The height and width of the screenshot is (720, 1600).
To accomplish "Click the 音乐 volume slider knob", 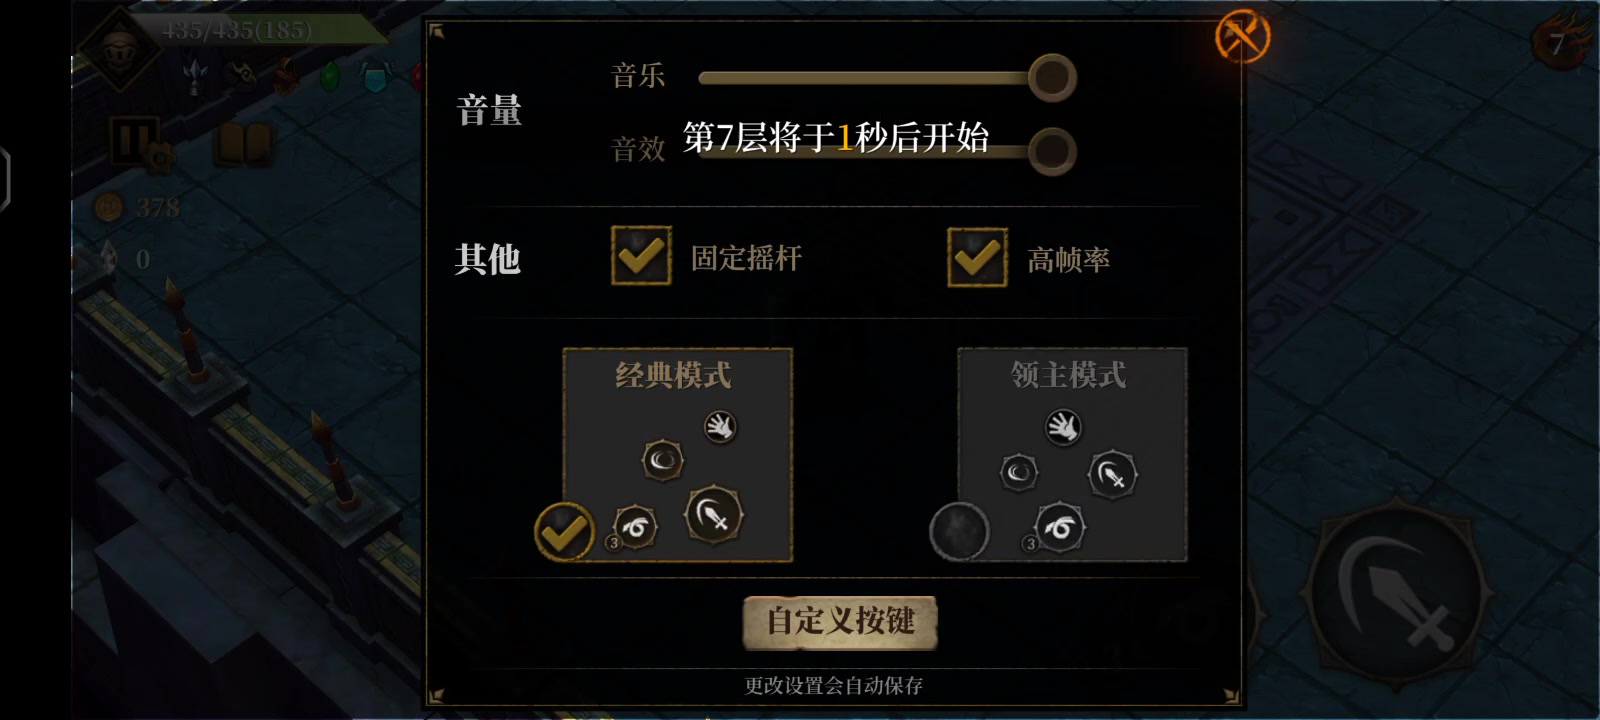I will pos(1052,77).
